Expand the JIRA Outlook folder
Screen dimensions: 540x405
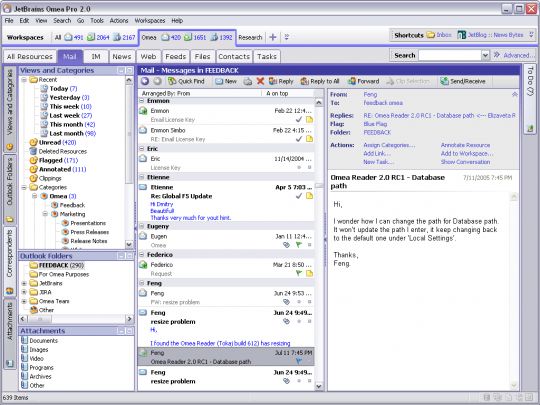click(24, 292)
